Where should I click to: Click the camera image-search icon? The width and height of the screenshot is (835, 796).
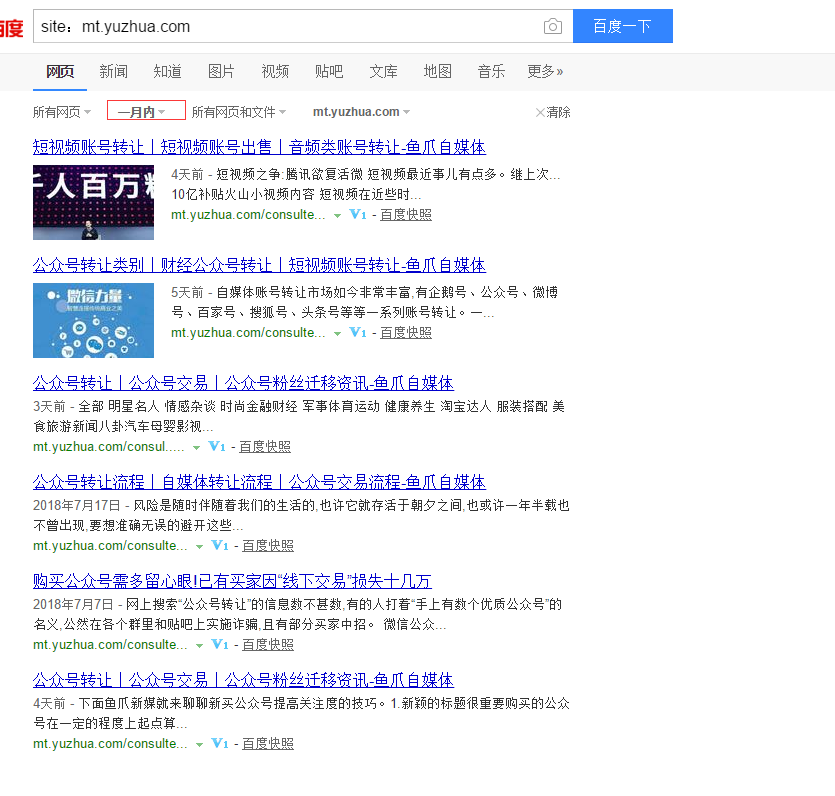pyautogui.click(x=553, y=26)
